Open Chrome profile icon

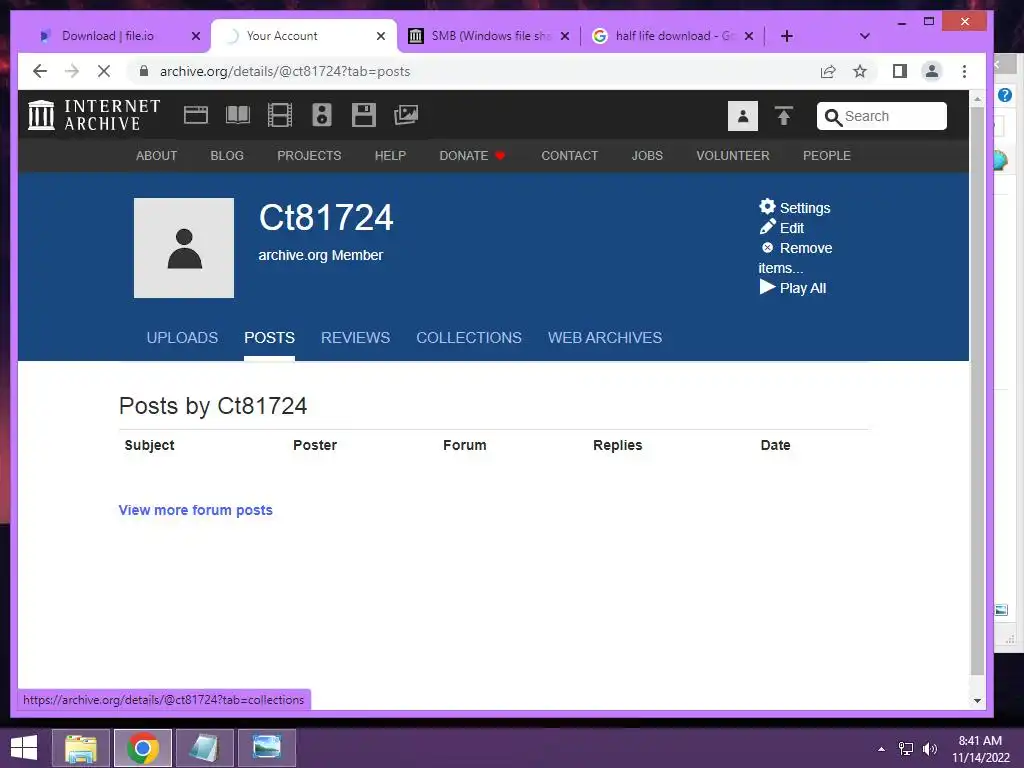pos(932,71)
